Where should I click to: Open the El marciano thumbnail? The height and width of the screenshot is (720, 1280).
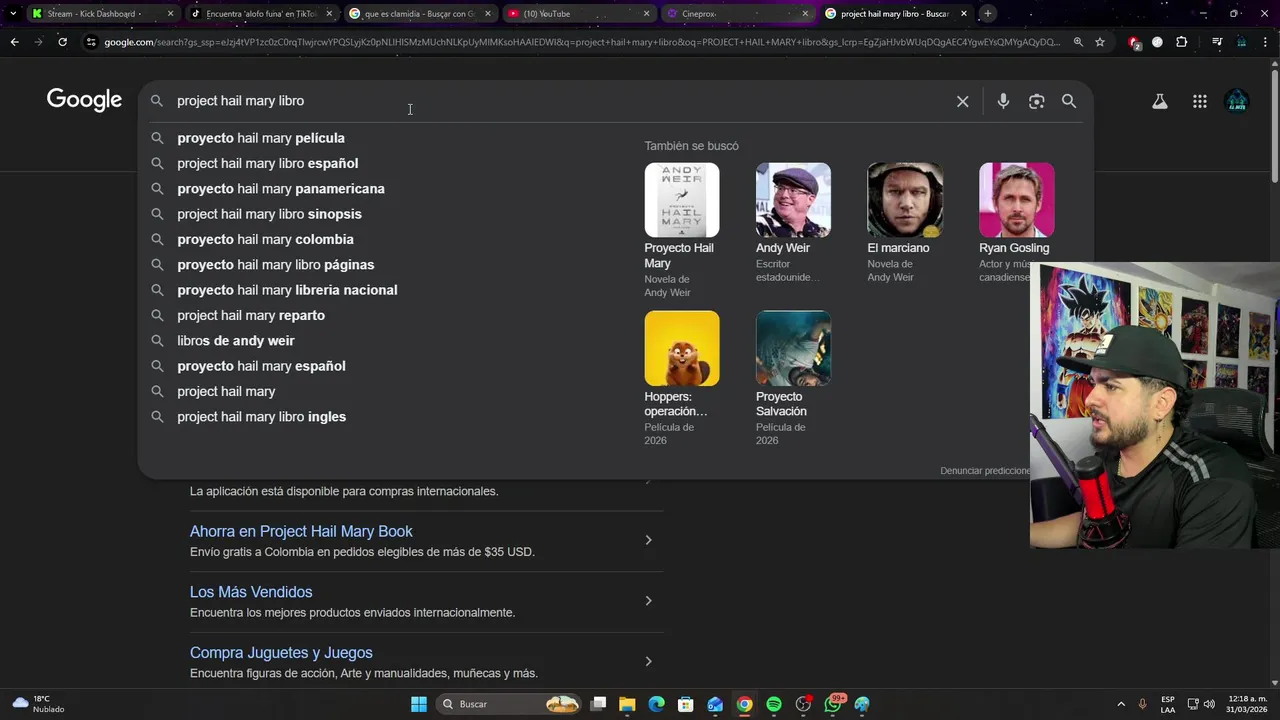point(905,200)
